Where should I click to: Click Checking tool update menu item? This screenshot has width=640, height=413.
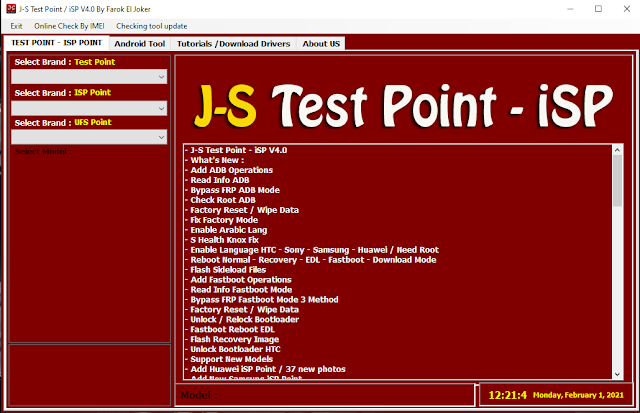[x=151, y=26]
